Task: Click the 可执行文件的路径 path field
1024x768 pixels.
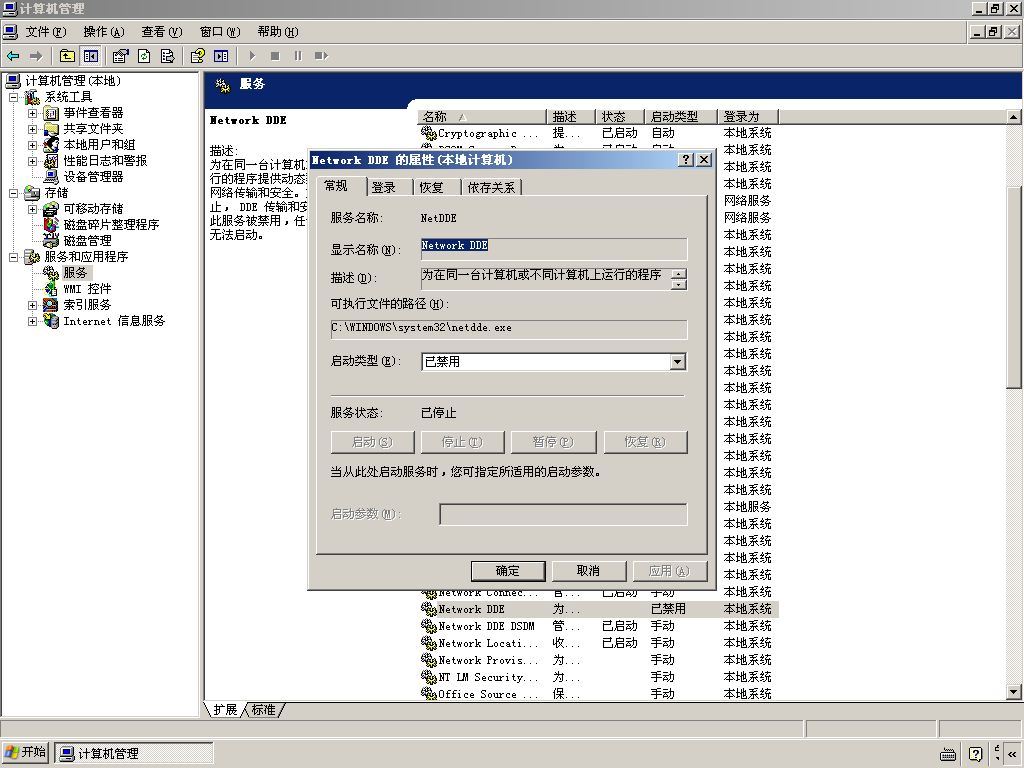Action: coord(509,328)
